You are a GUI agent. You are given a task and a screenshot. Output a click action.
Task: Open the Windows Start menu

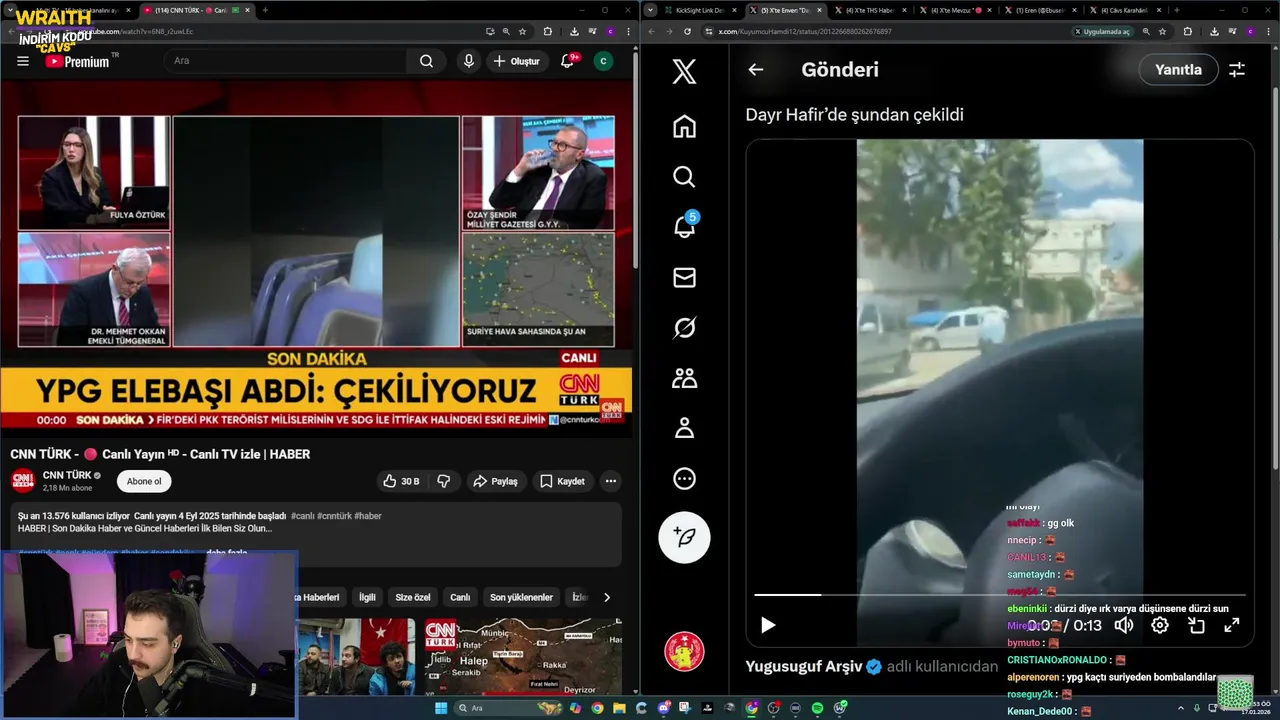[441, 708]
